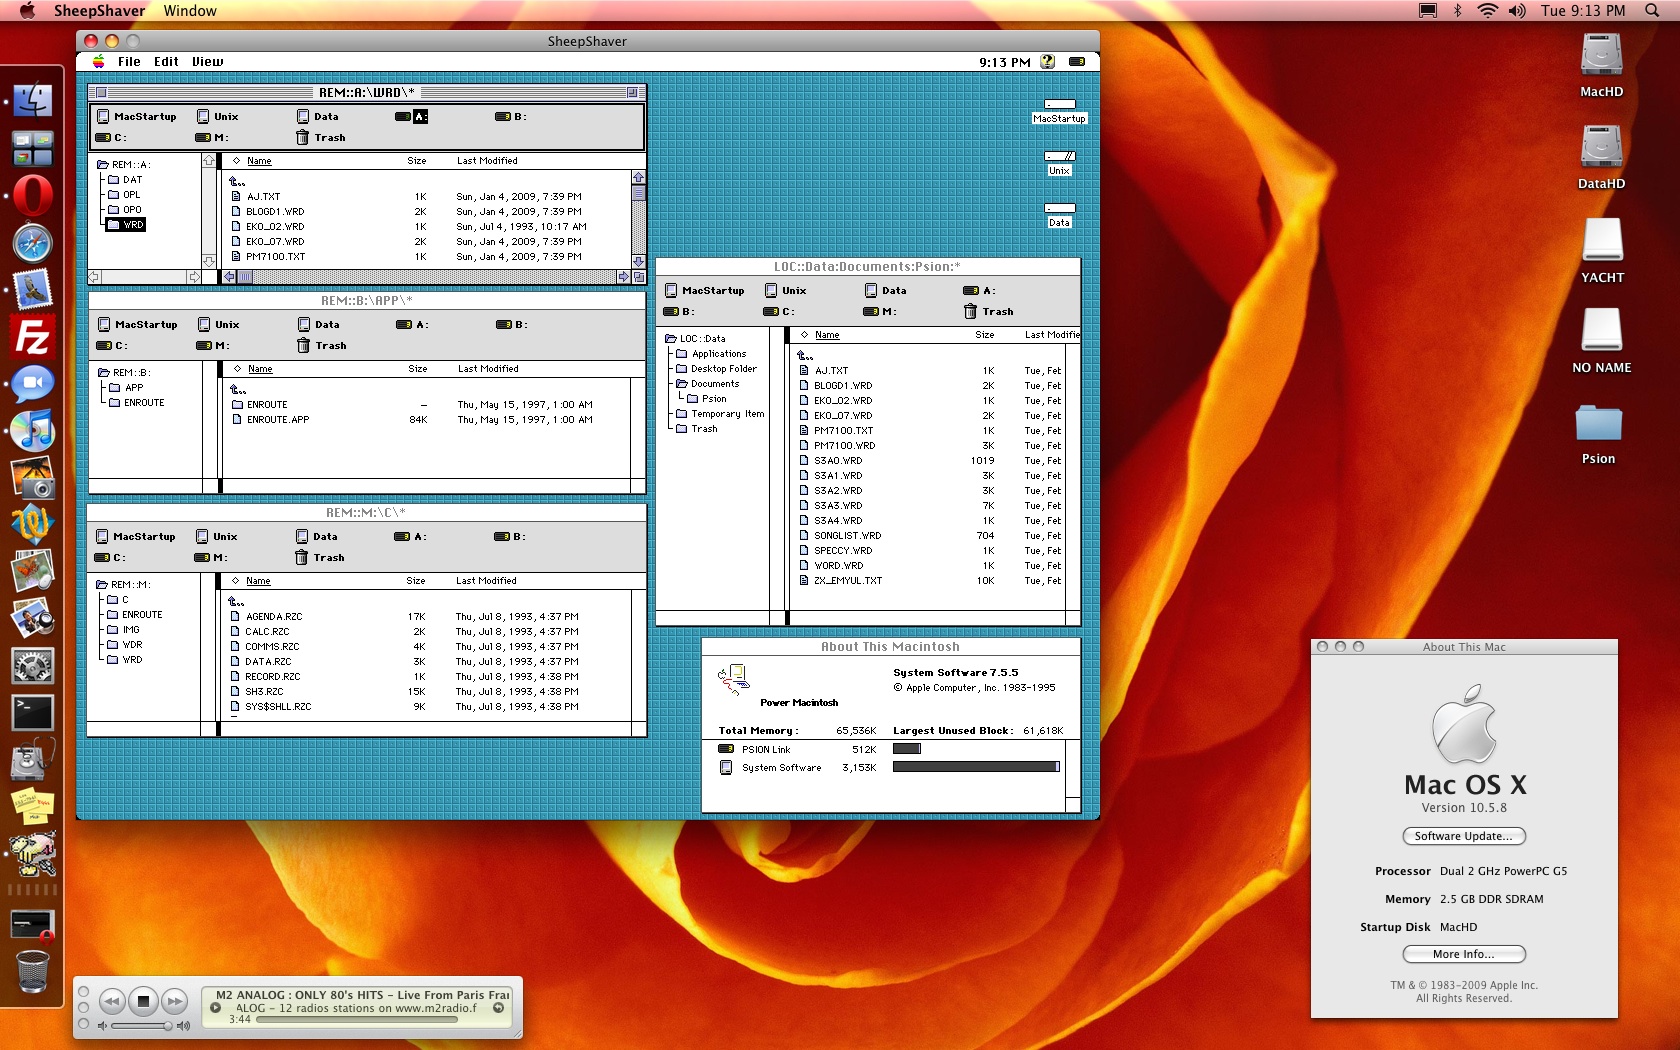Click the Software Update button
Screen dimensions: 1680x1050
[x=1463, y=836]
